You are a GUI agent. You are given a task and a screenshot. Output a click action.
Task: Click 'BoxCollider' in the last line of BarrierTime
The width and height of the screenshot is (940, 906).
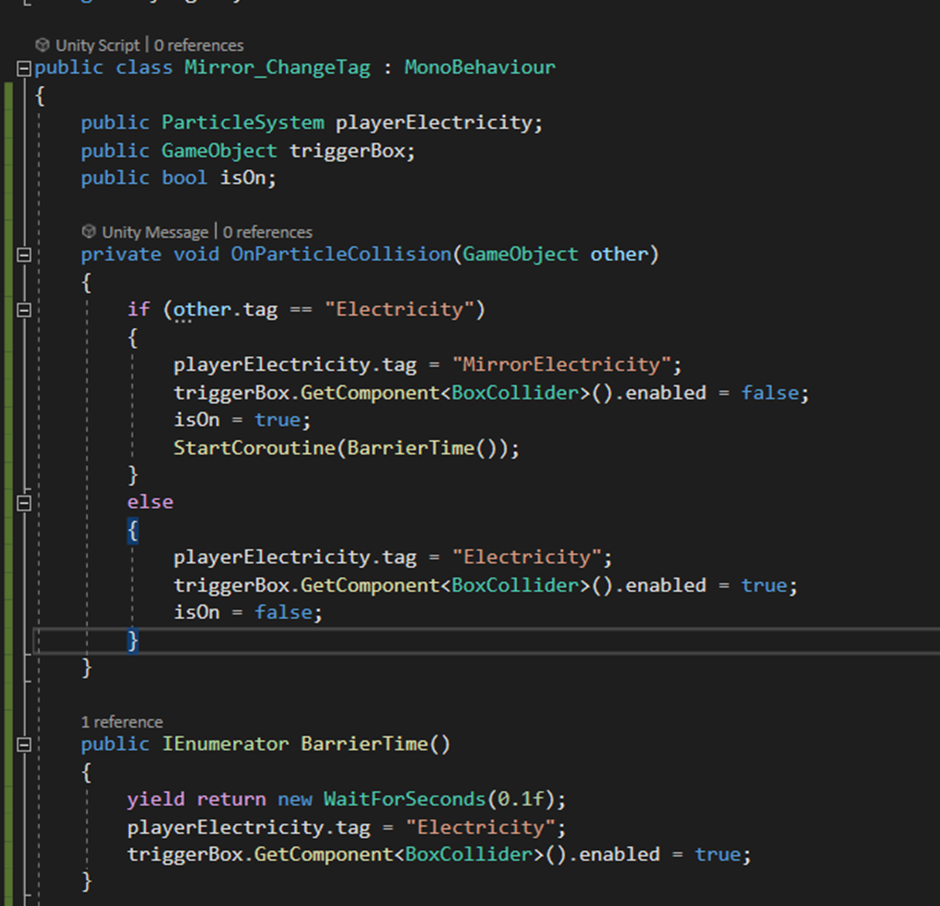[468, 854]
